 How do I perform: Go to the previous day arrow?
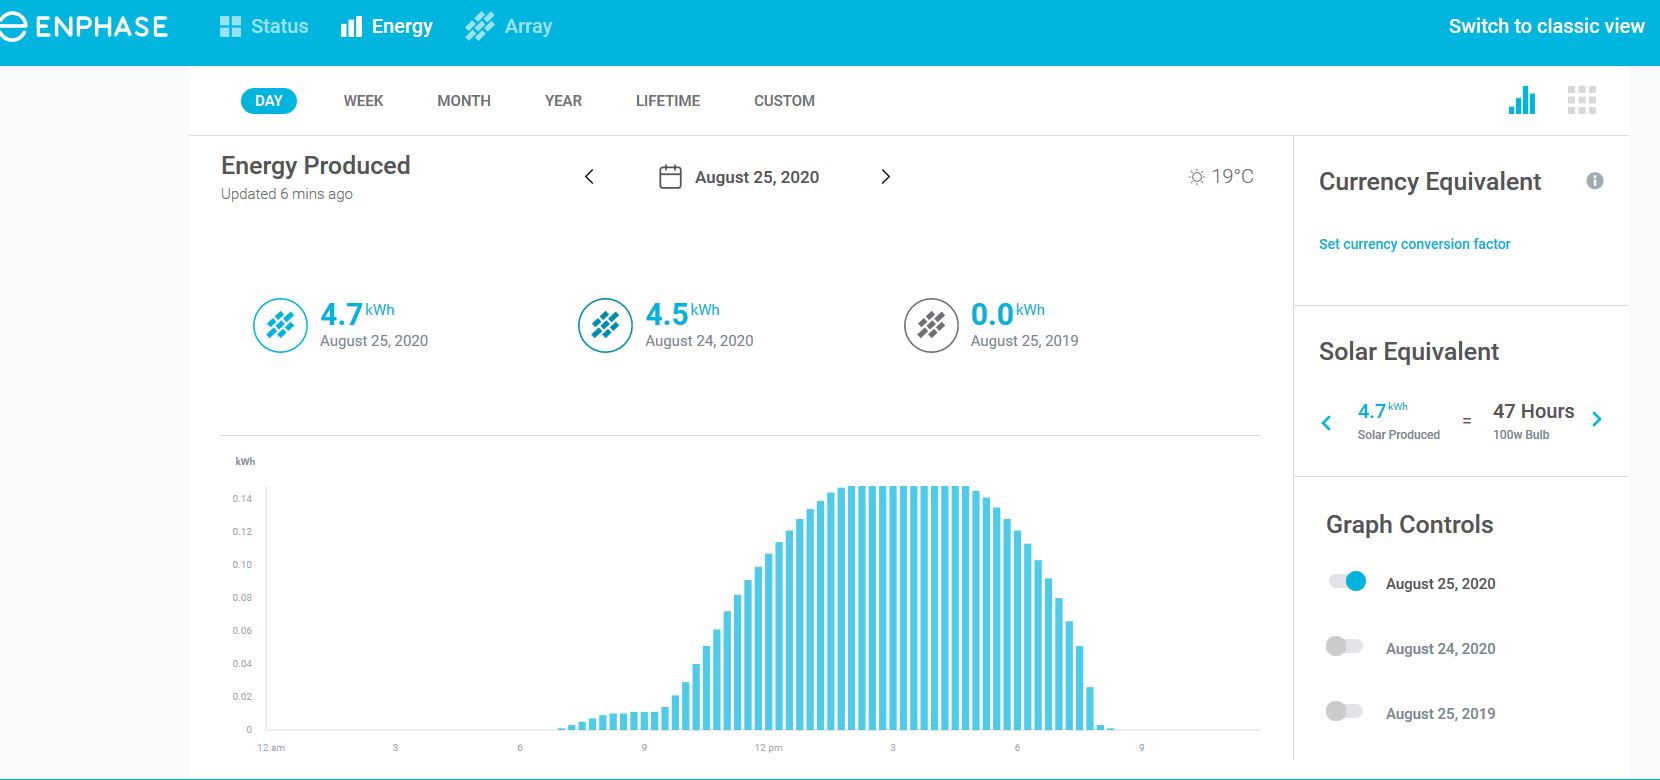pyautogui.click(x=589, y=177)
